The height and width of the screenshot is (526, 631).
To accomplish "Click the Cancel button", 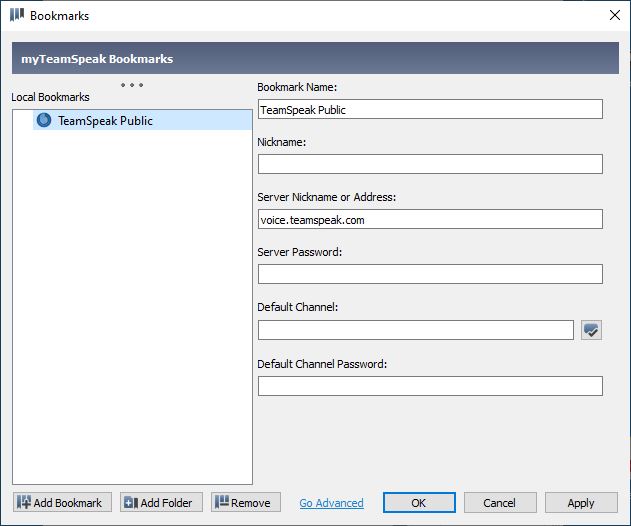I will [x=500, y=502].
